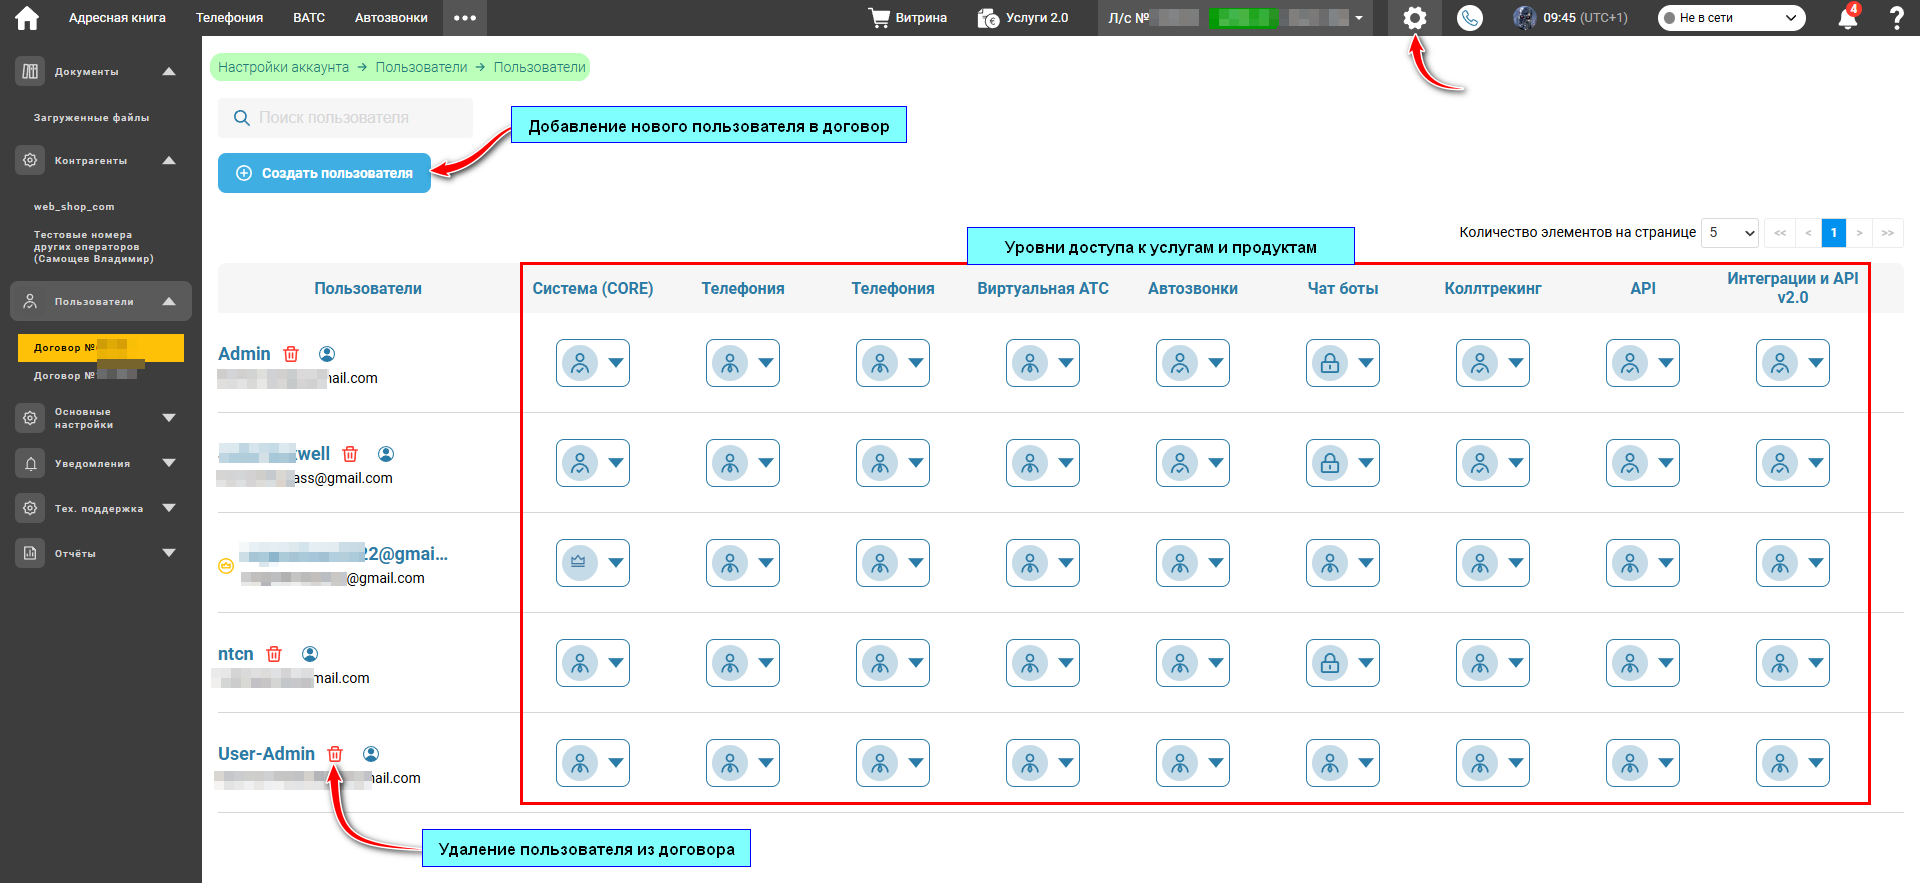1920x883 pixels.
Task: Click profile icon next to 'well' user
Action: click(386, 454)
